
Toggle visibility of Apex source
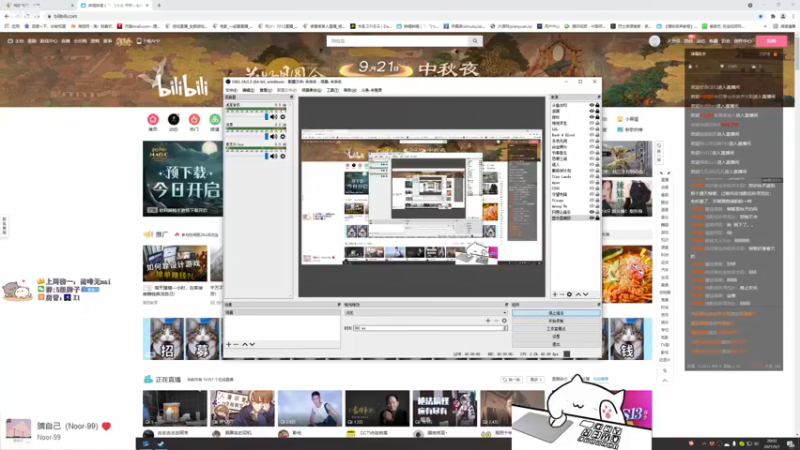coord(592,182)
